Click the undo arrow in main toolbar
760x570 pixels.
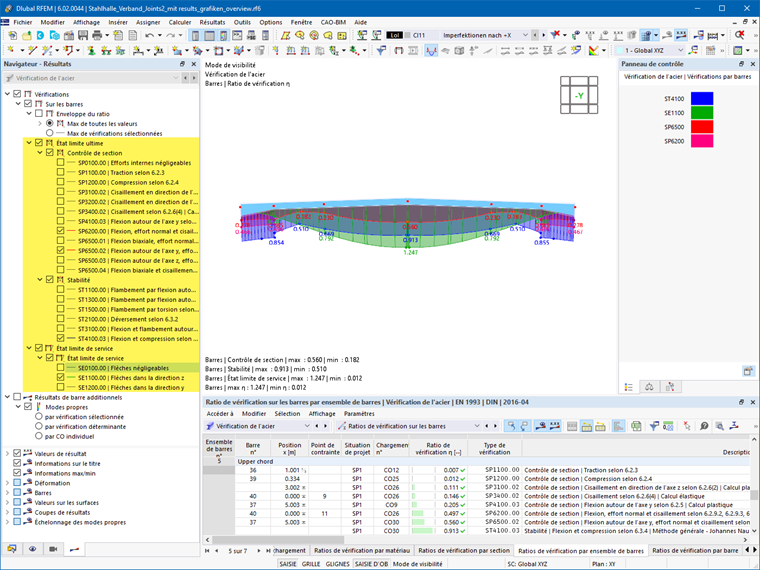point(149,35)
